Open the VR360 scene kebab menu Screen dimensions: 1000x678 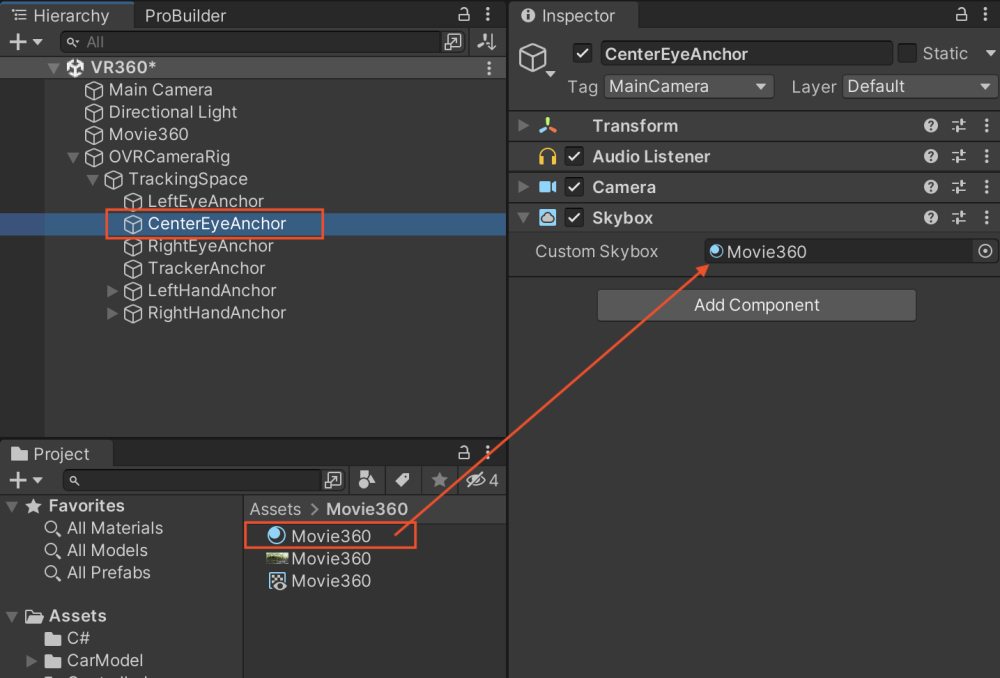[489, 68]
